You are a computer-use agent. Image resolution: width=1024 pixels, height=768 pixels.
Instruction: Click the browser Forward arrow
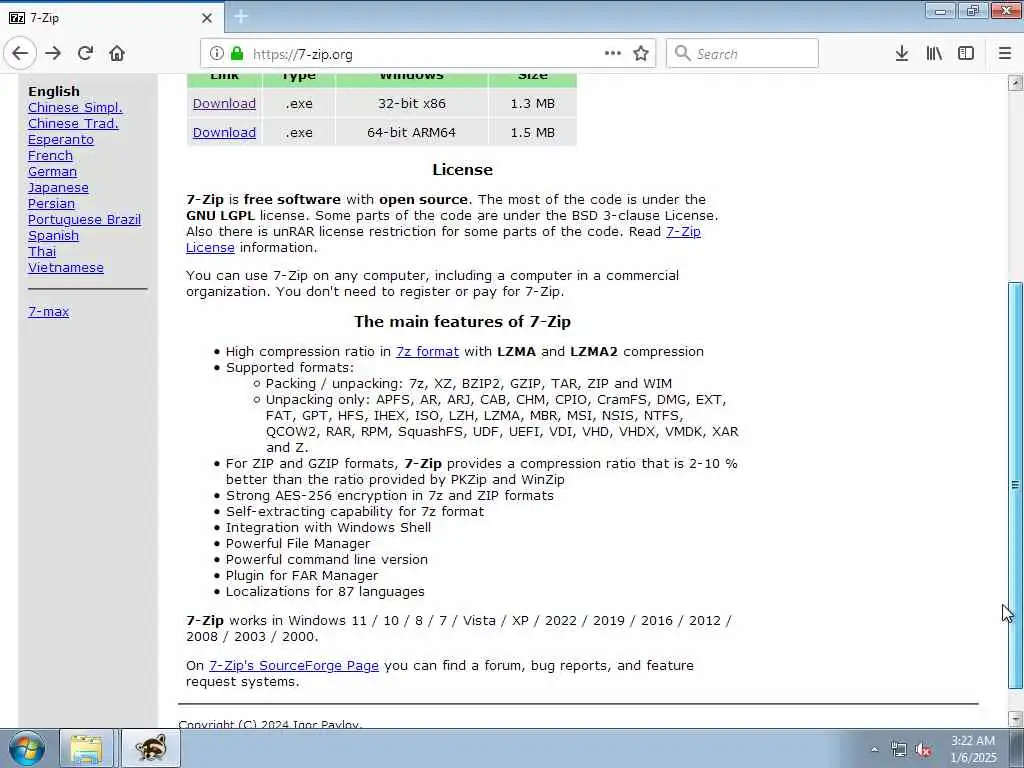click(53, 54)
